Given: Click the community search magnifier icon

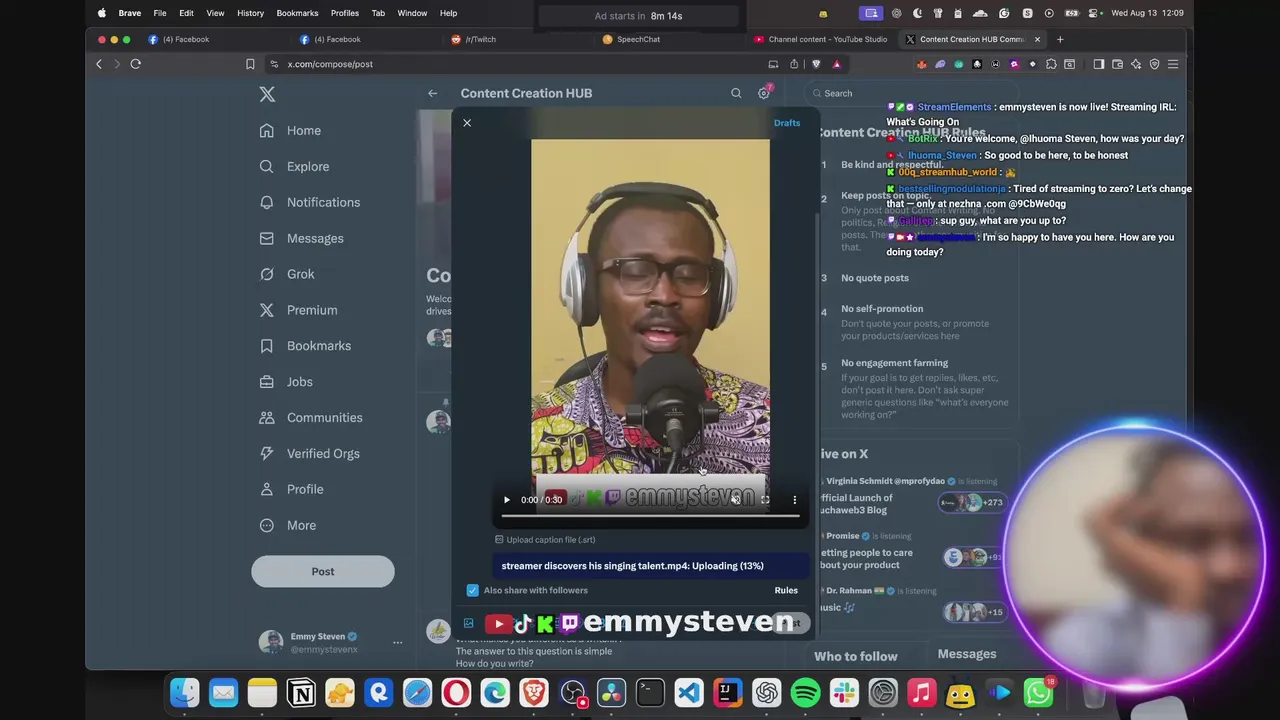Looking at the screenshot, I should tap(736, 93).
